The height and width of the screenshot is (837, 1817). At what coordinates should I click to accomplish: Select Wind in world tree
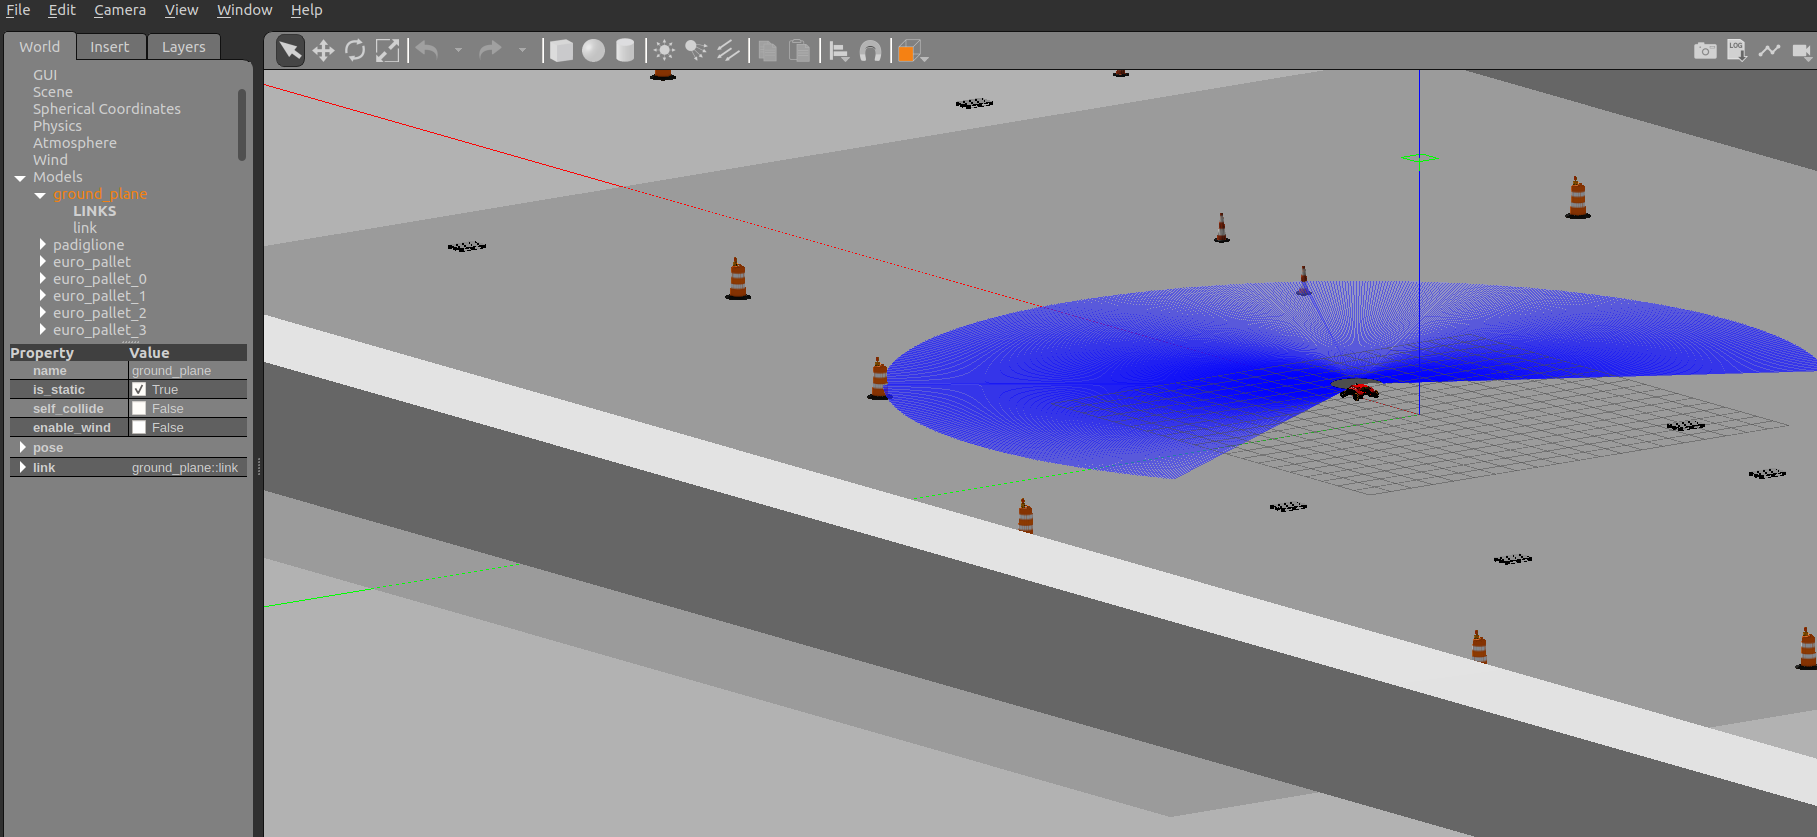click(50, 160)
